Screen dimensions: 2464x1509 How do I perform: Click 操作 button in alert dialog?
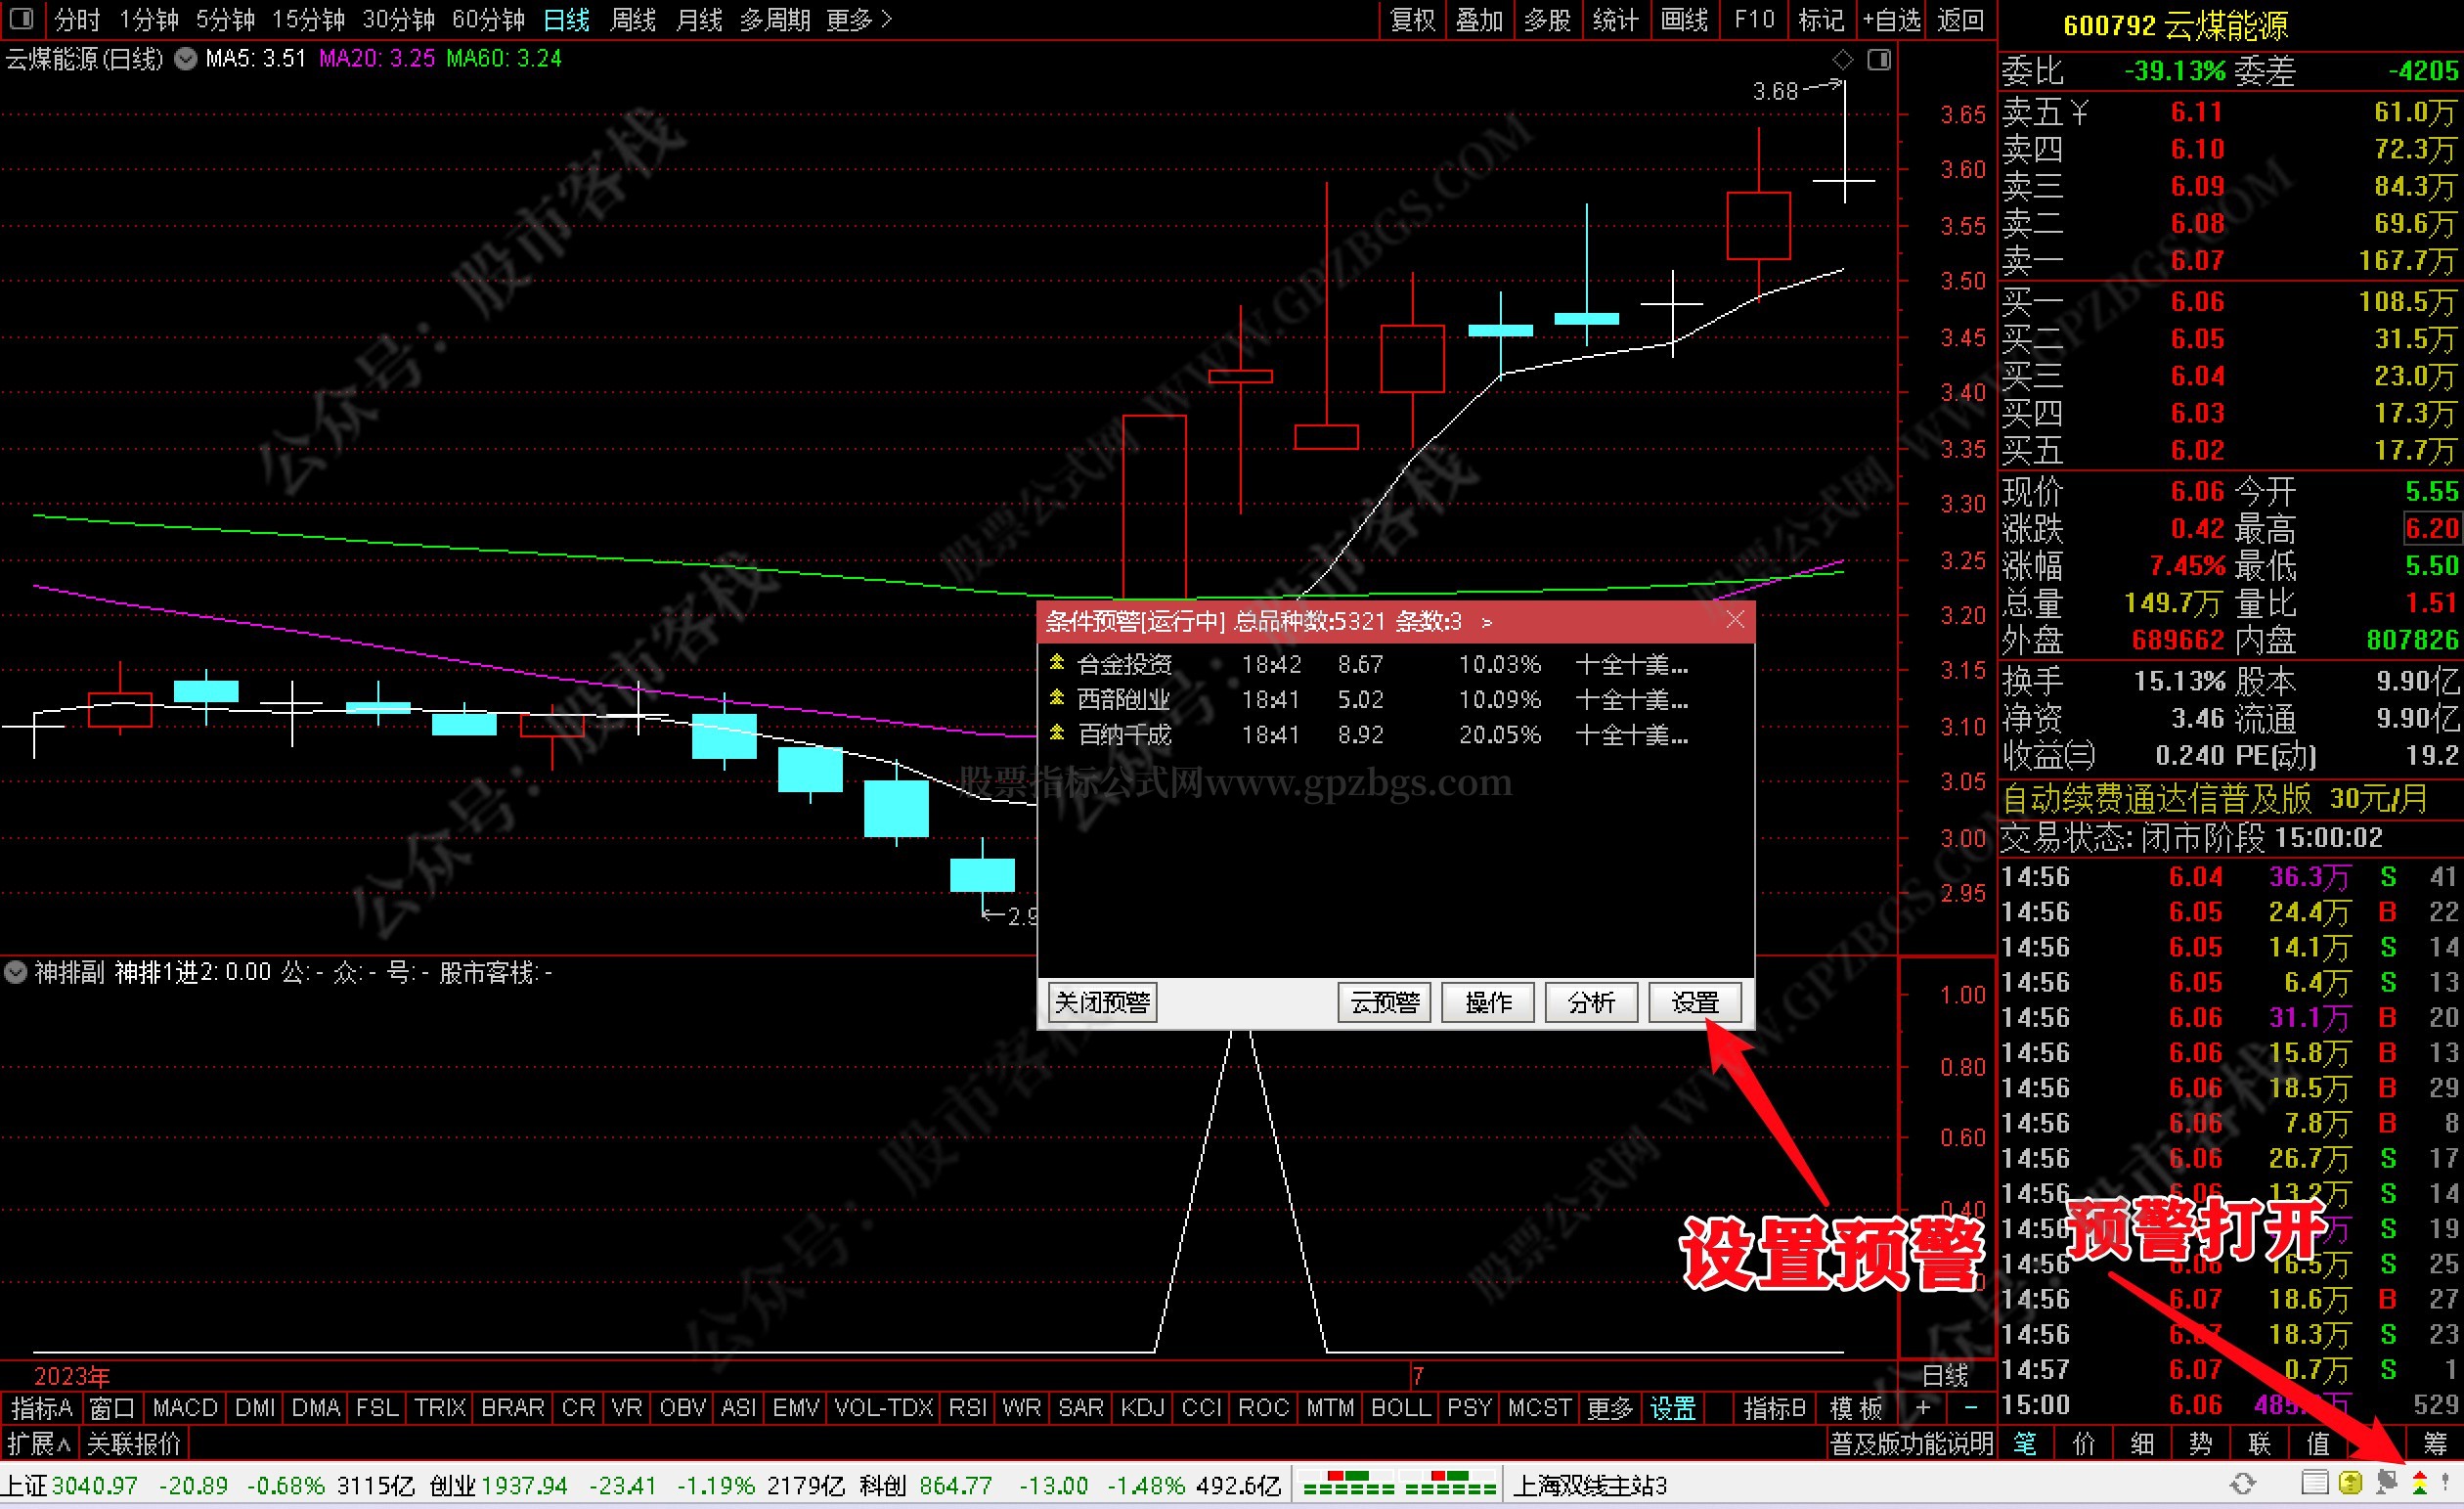tap(1488, 1002)
